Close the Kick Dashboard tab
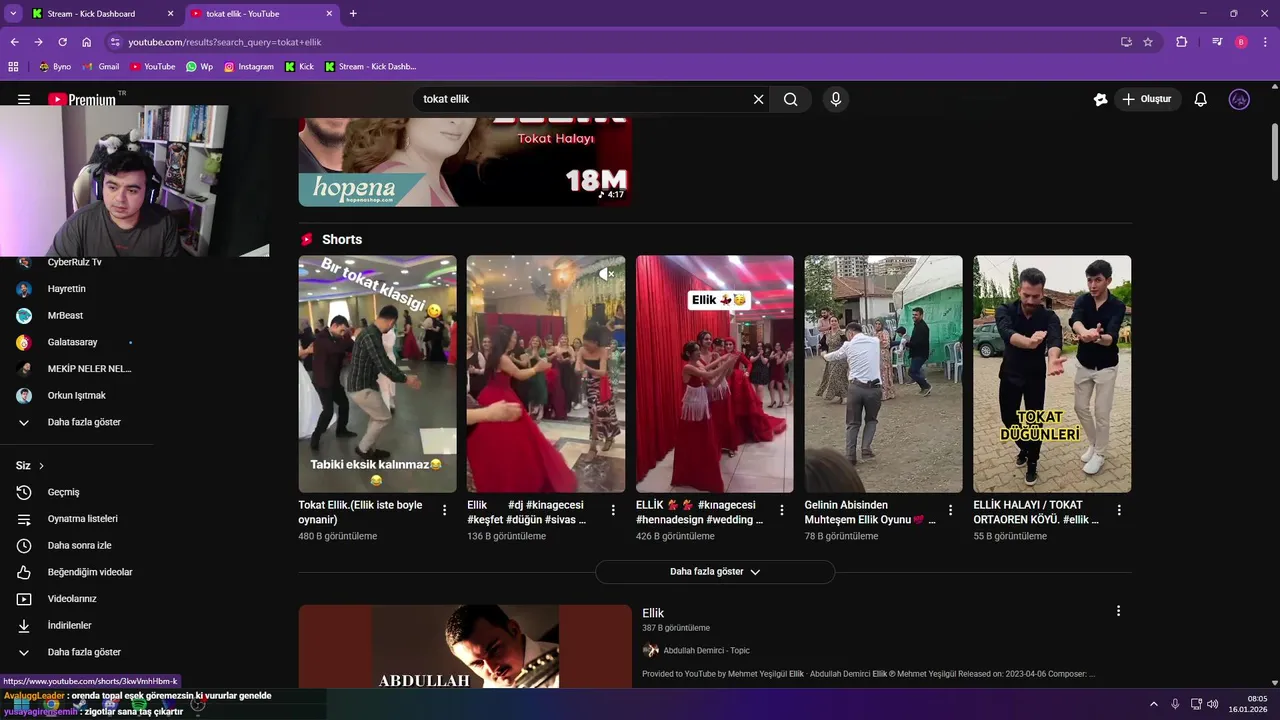 (x=170, y=14)
